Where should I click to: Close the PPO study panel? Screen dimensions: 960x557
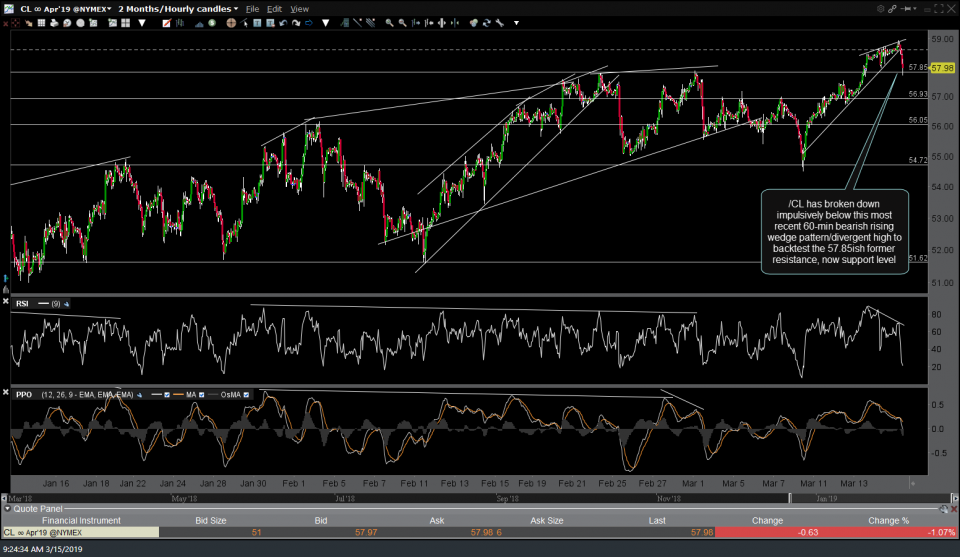click(6, 392)
